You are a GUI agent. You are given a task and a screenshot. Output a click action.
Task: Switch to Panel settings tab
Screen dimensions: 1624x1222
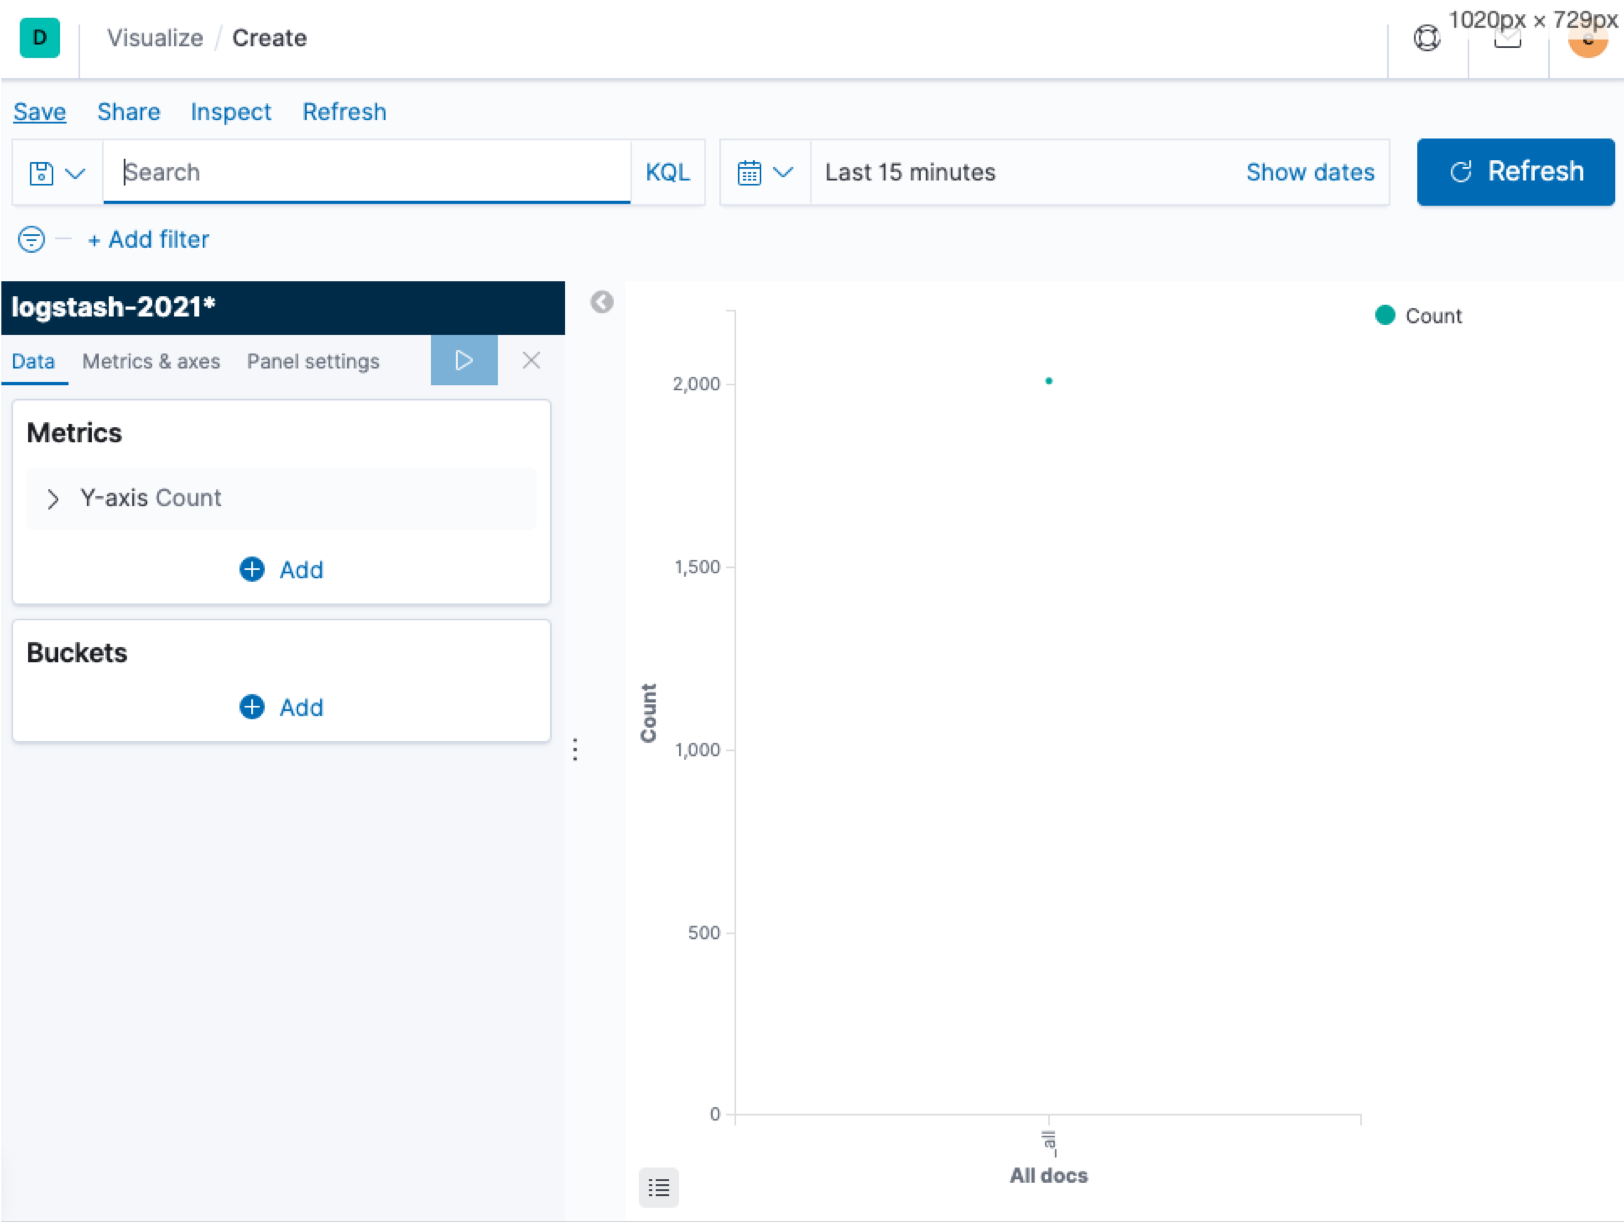(x=313, y=361)
